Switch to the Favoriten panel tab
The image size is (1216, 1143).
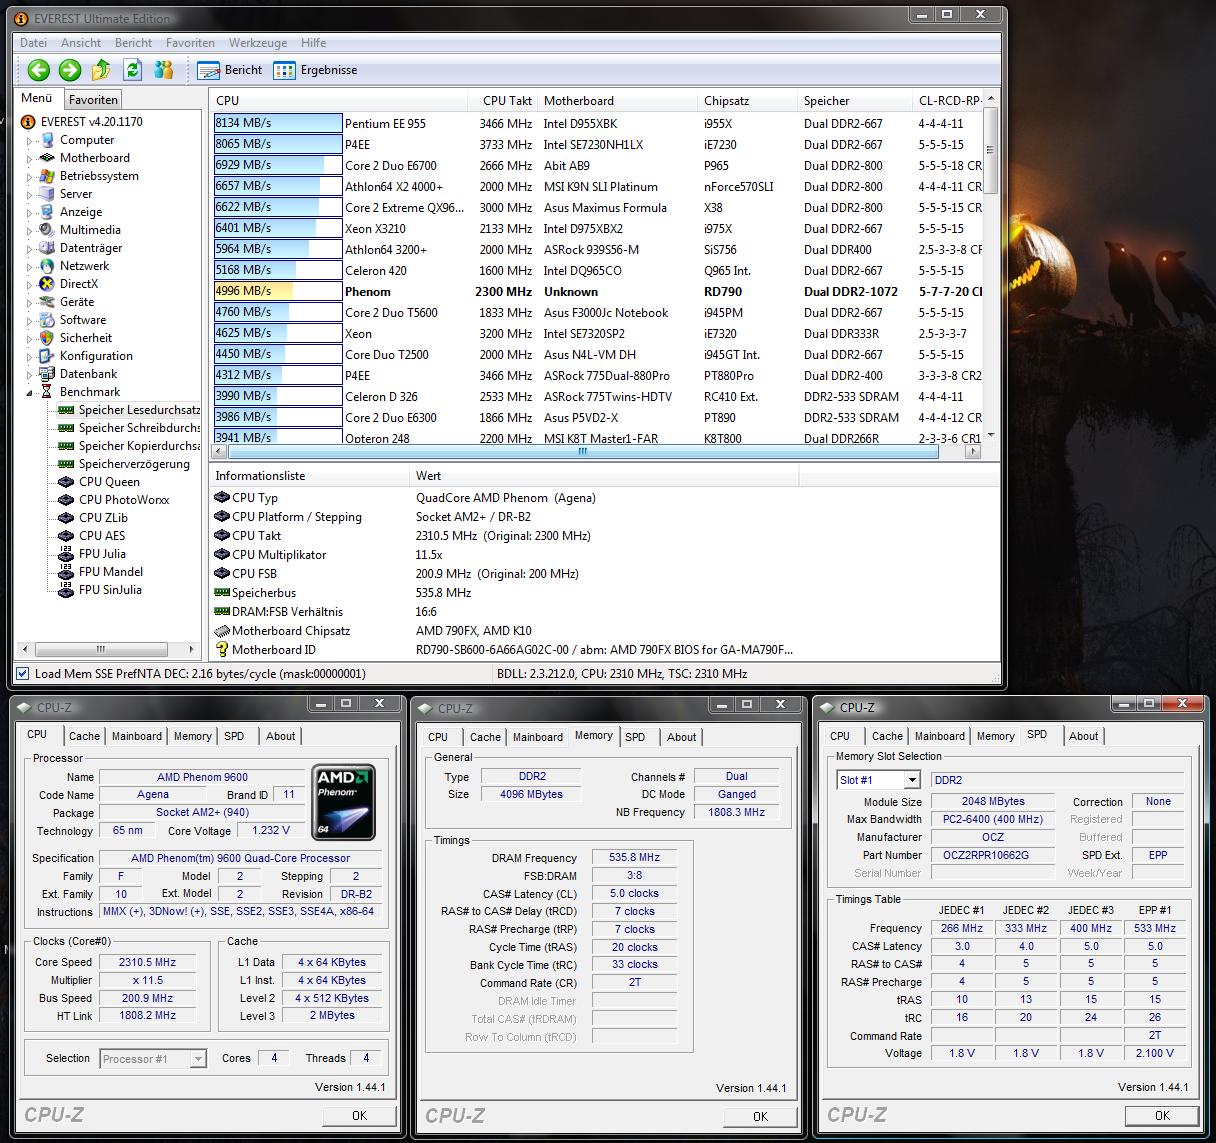click(x=93, y=99)
